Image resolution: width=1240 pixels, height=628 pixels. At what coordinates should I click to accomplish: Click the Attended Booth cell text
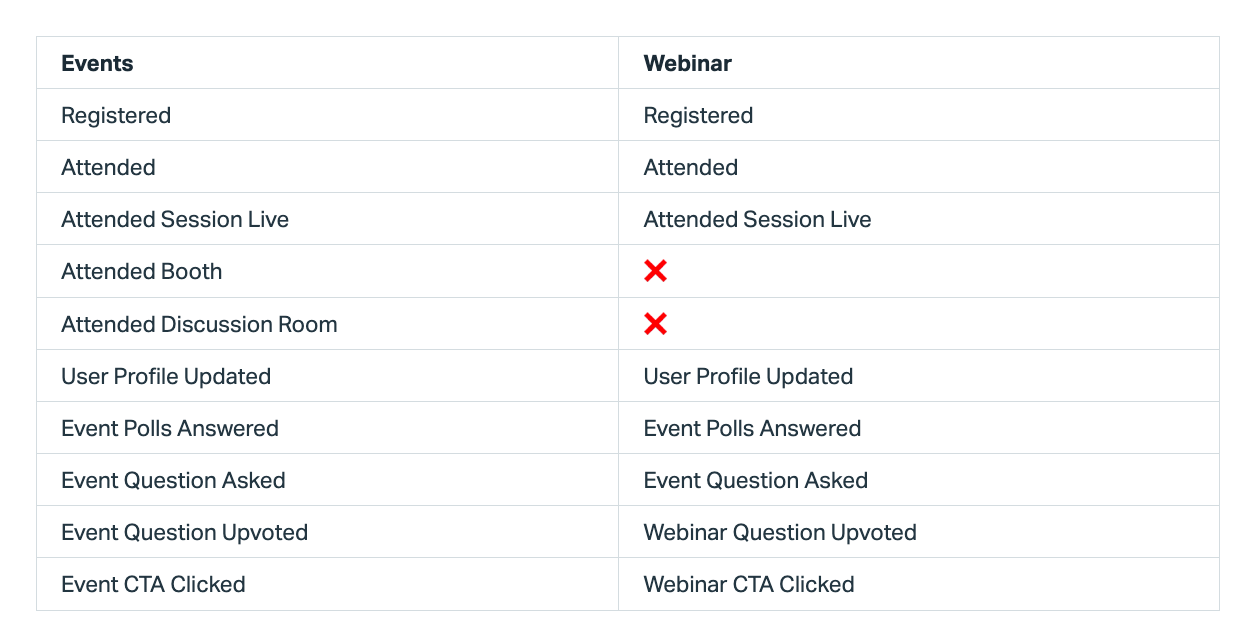click(x=141, y=271)
